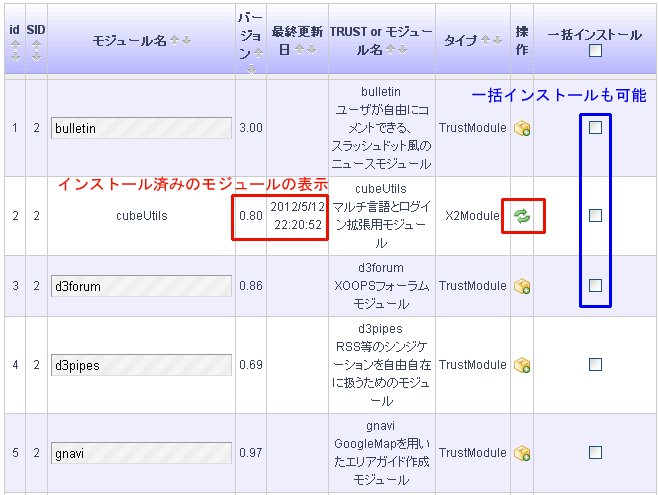Sort 最終更新日 column with up arrow

[x=299, y=49]
